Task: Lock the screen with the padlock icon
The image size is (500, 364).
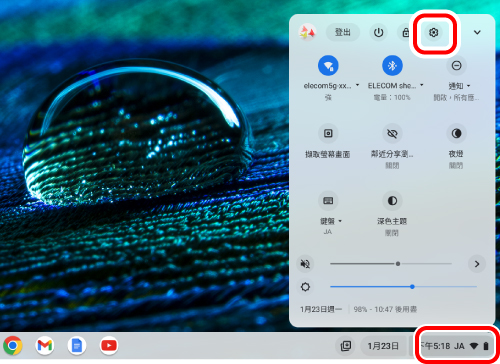Action: [x=406, y=33]
